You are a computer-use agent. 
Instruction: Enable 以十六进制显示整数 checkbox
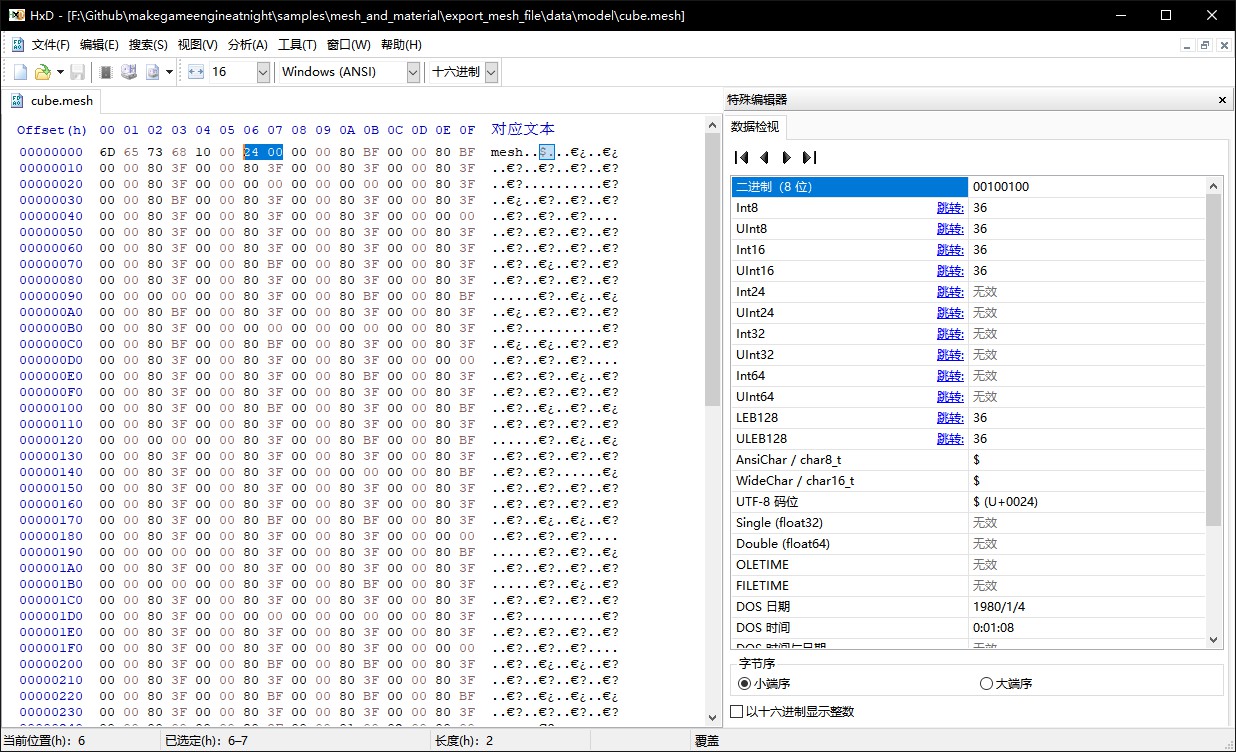tap(737, 712)
